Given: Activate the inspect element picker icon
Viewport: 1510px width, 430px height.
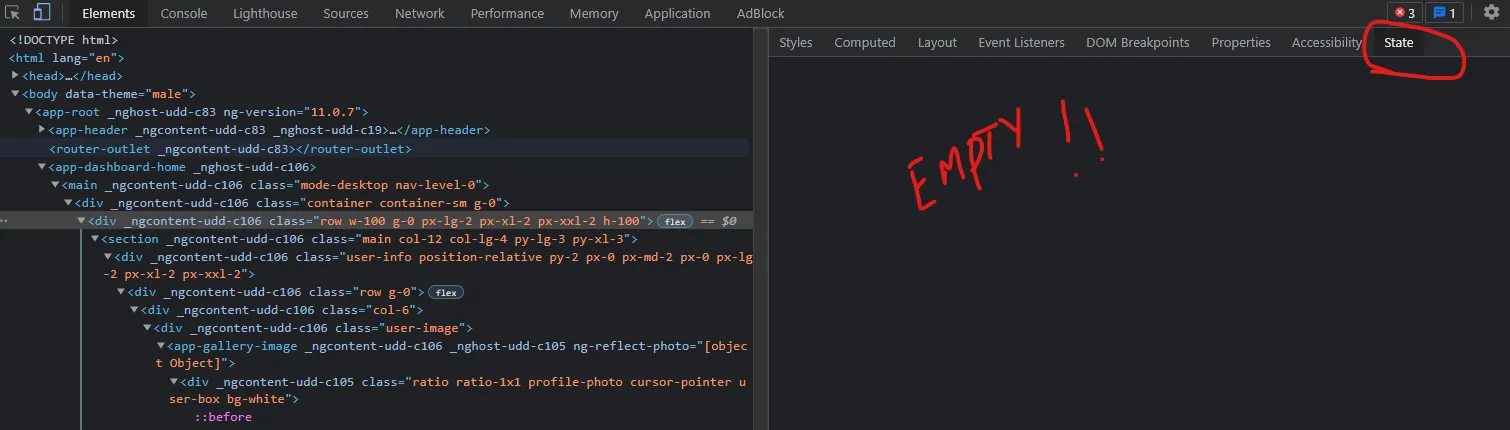Looking at the screenshot, I should point(13,13).
